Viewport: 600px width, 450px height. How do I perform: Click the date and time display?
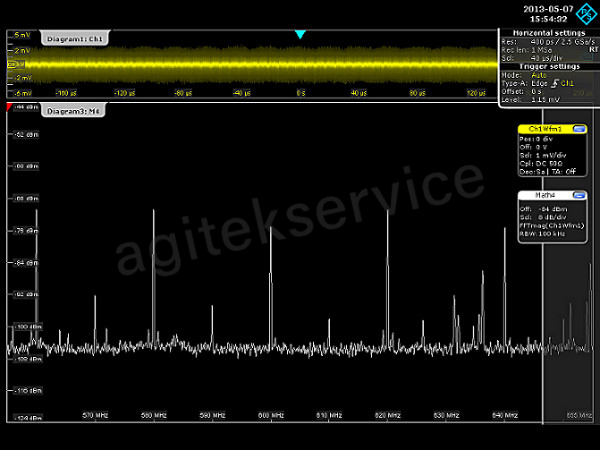tap(547, 14)
